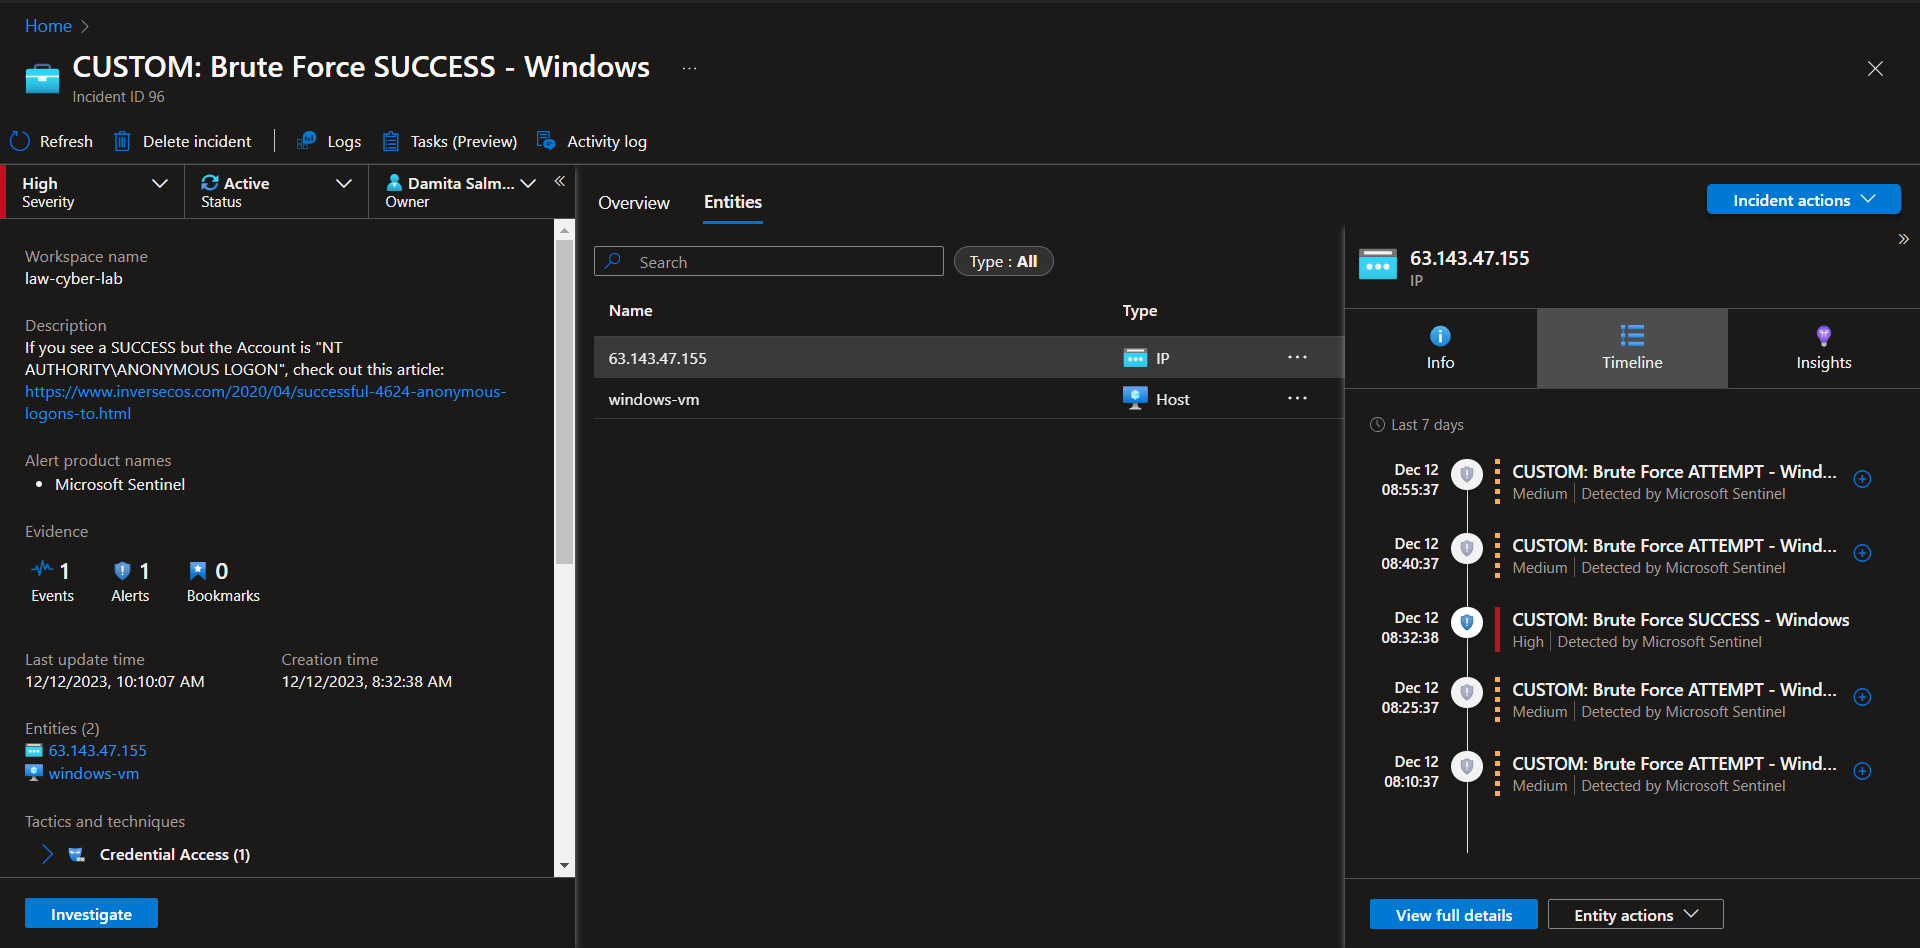Click the entities Search field
Screen dimensions: 1920x948
pos(768,262)
